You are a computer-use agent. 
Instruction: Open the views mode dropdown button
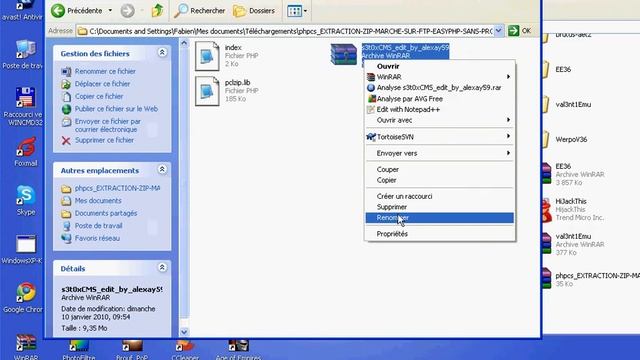[297, 11]
